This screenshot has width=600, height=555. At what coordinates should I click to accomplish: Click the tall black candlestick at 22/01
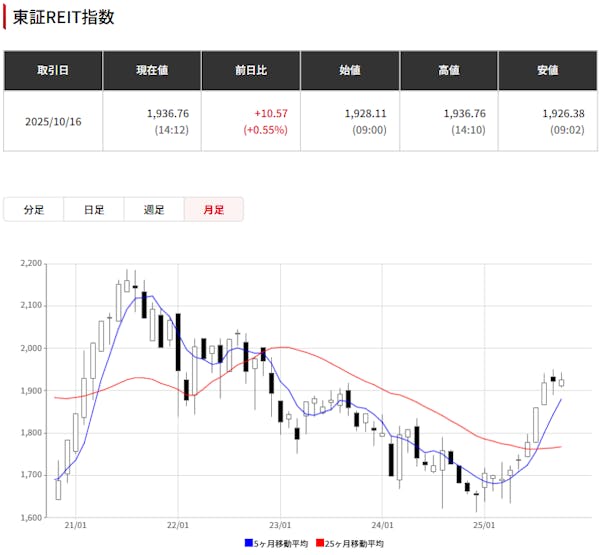pyautogui.click(x=178, y=342)
